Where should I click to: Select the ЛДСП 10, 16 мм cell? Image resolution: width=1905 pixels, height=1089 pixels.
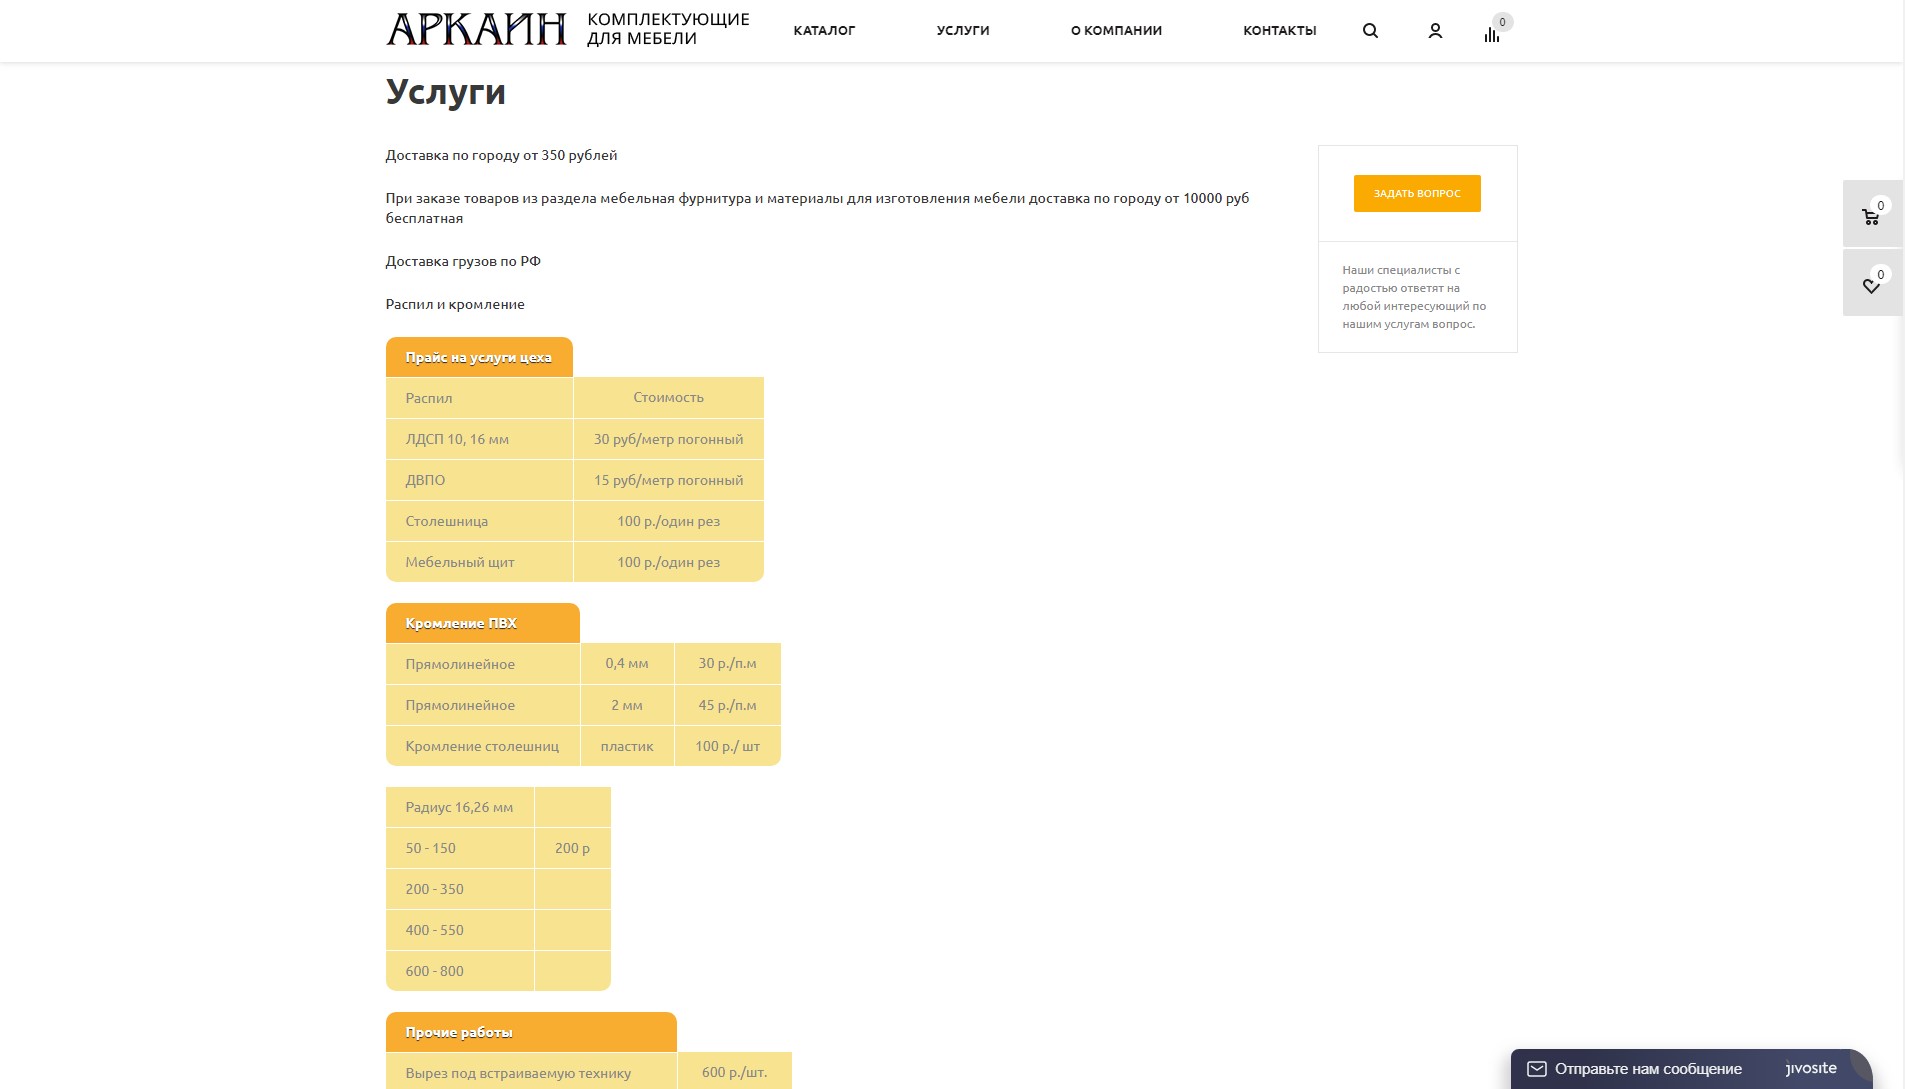pyautogui.click(x=479, y=439)
